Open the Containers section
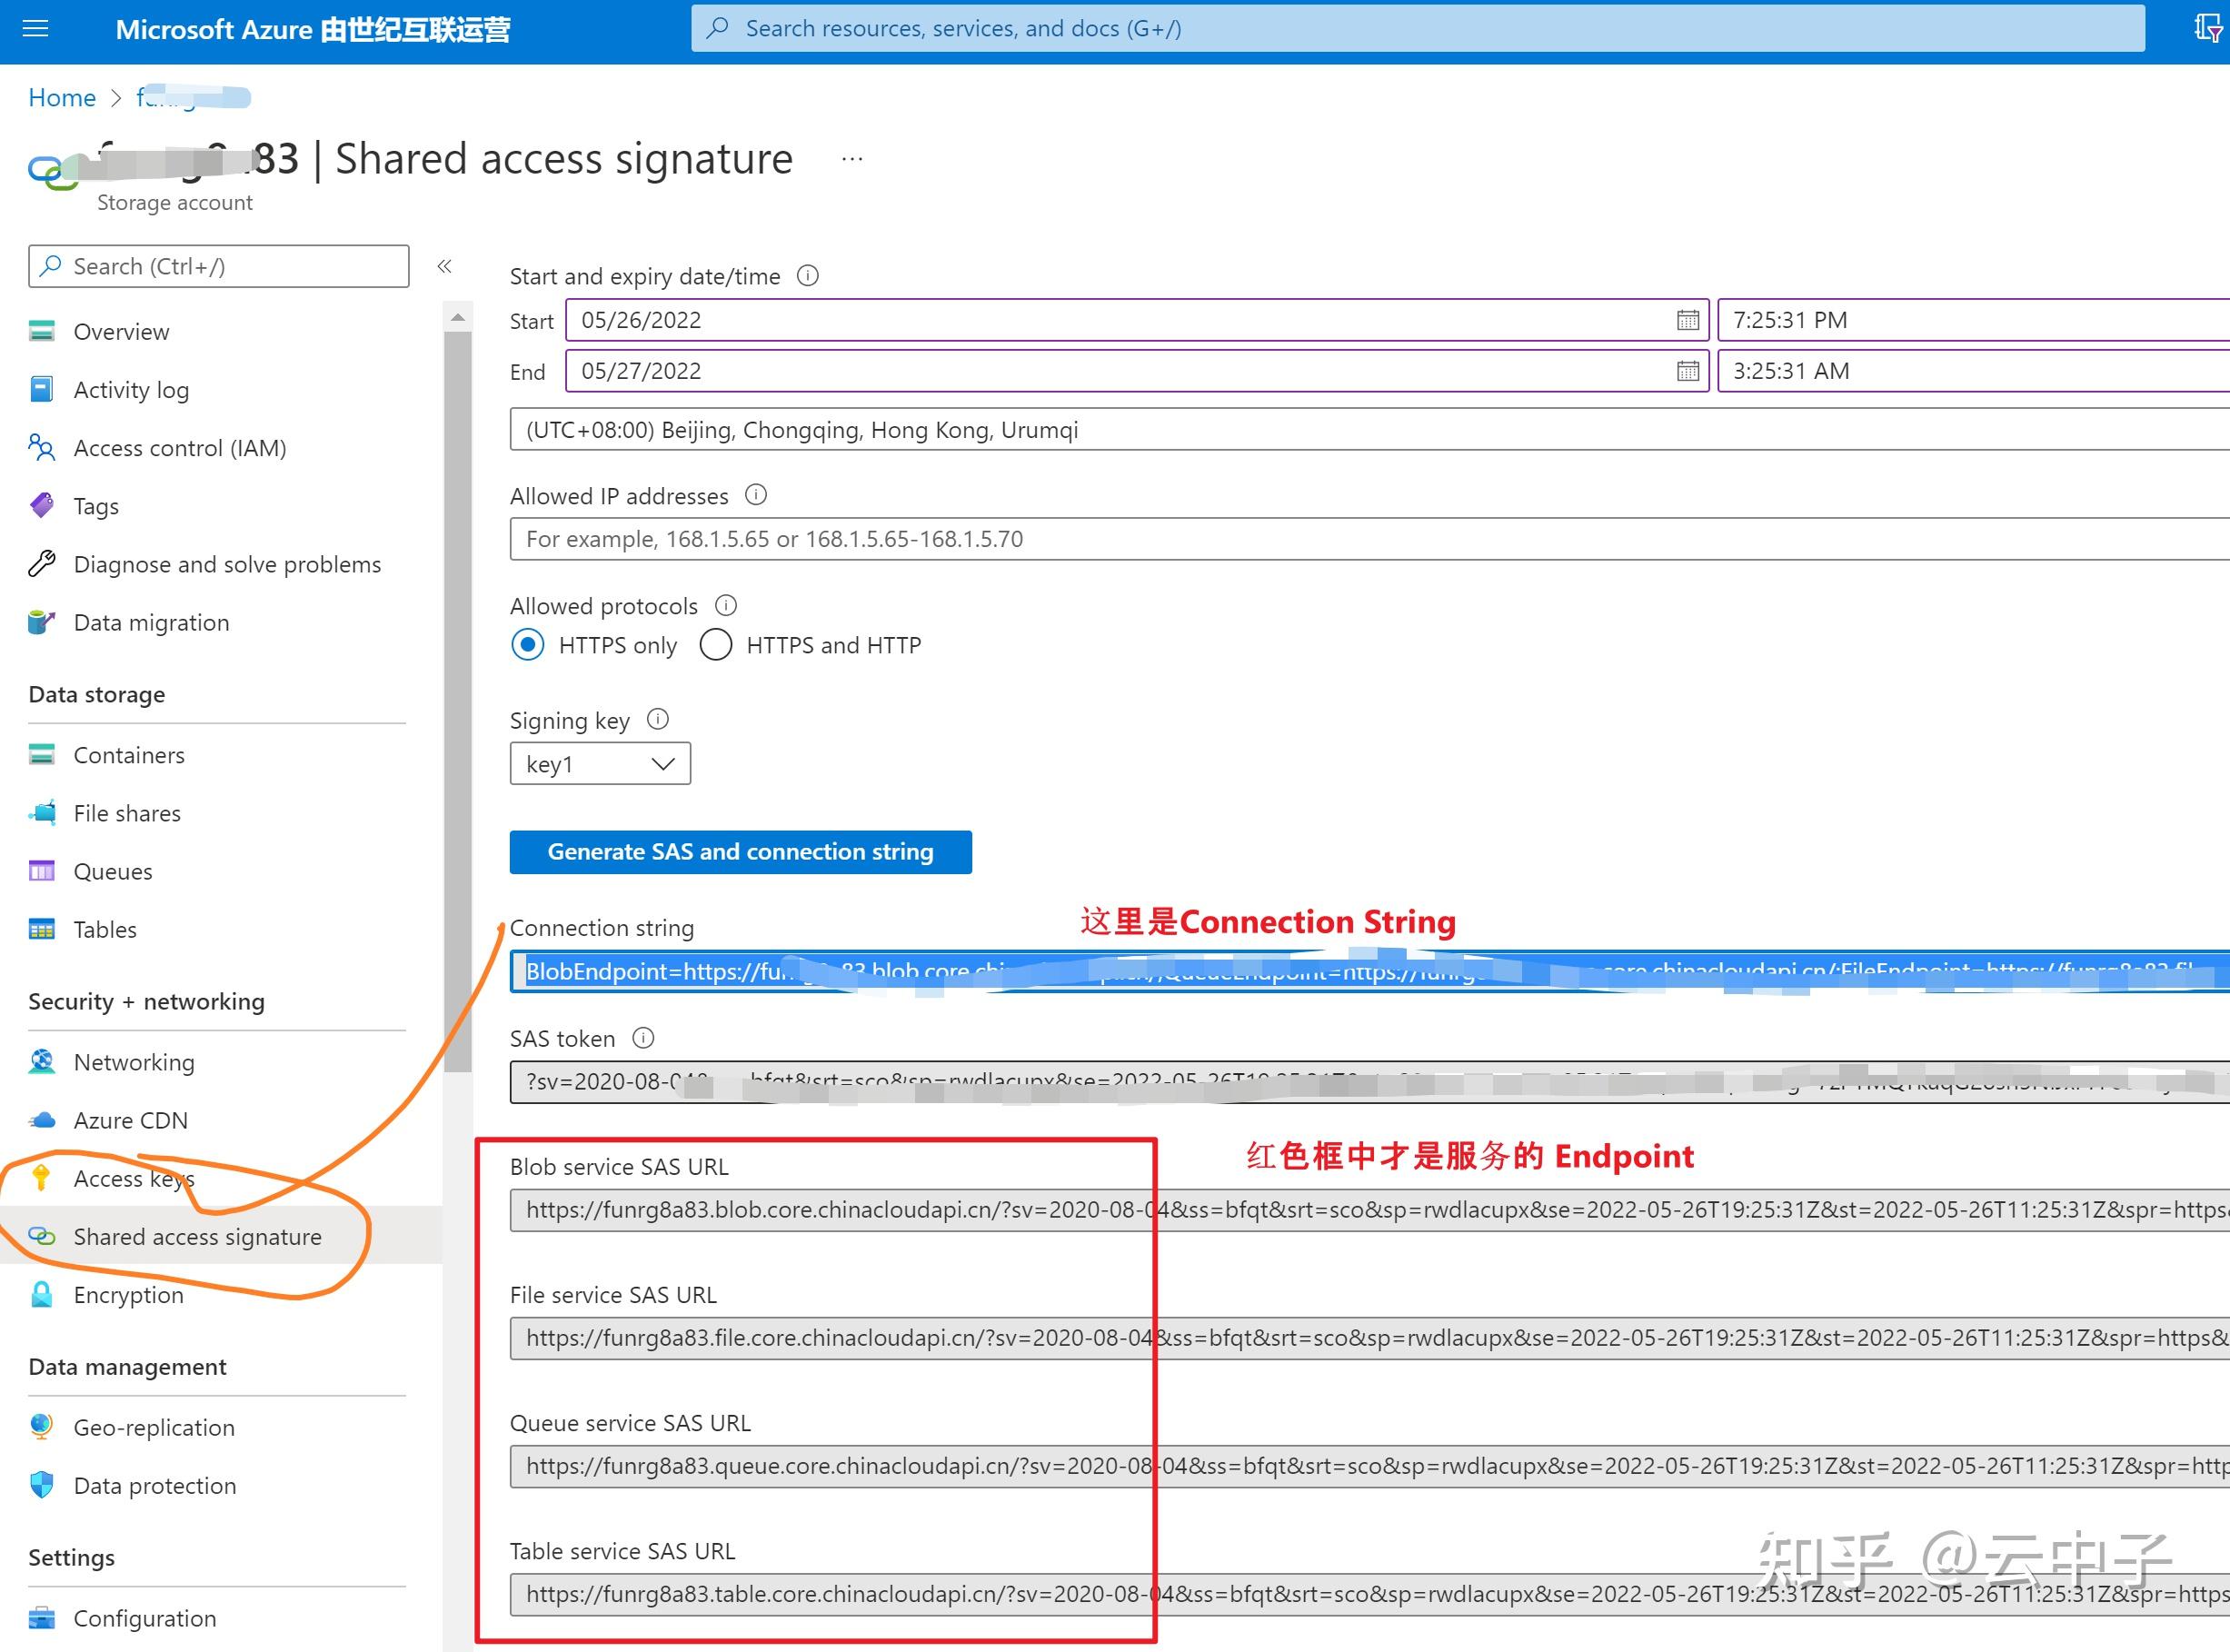The width and height of the screenshot is (2230, 1652). tap(128, 755)
